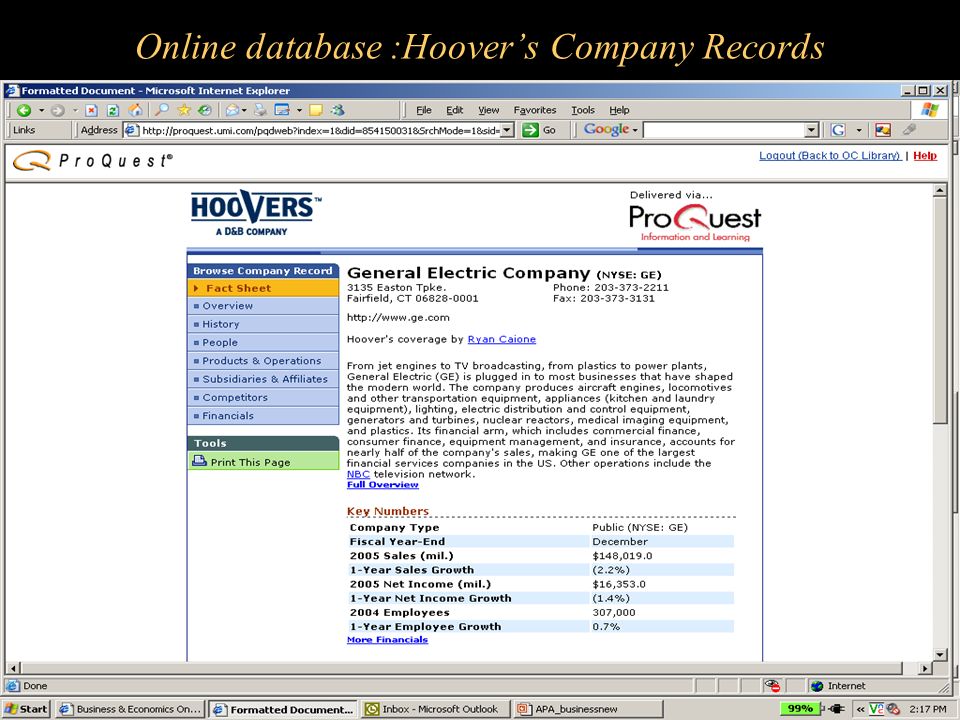Open the Edit menu

454,110
